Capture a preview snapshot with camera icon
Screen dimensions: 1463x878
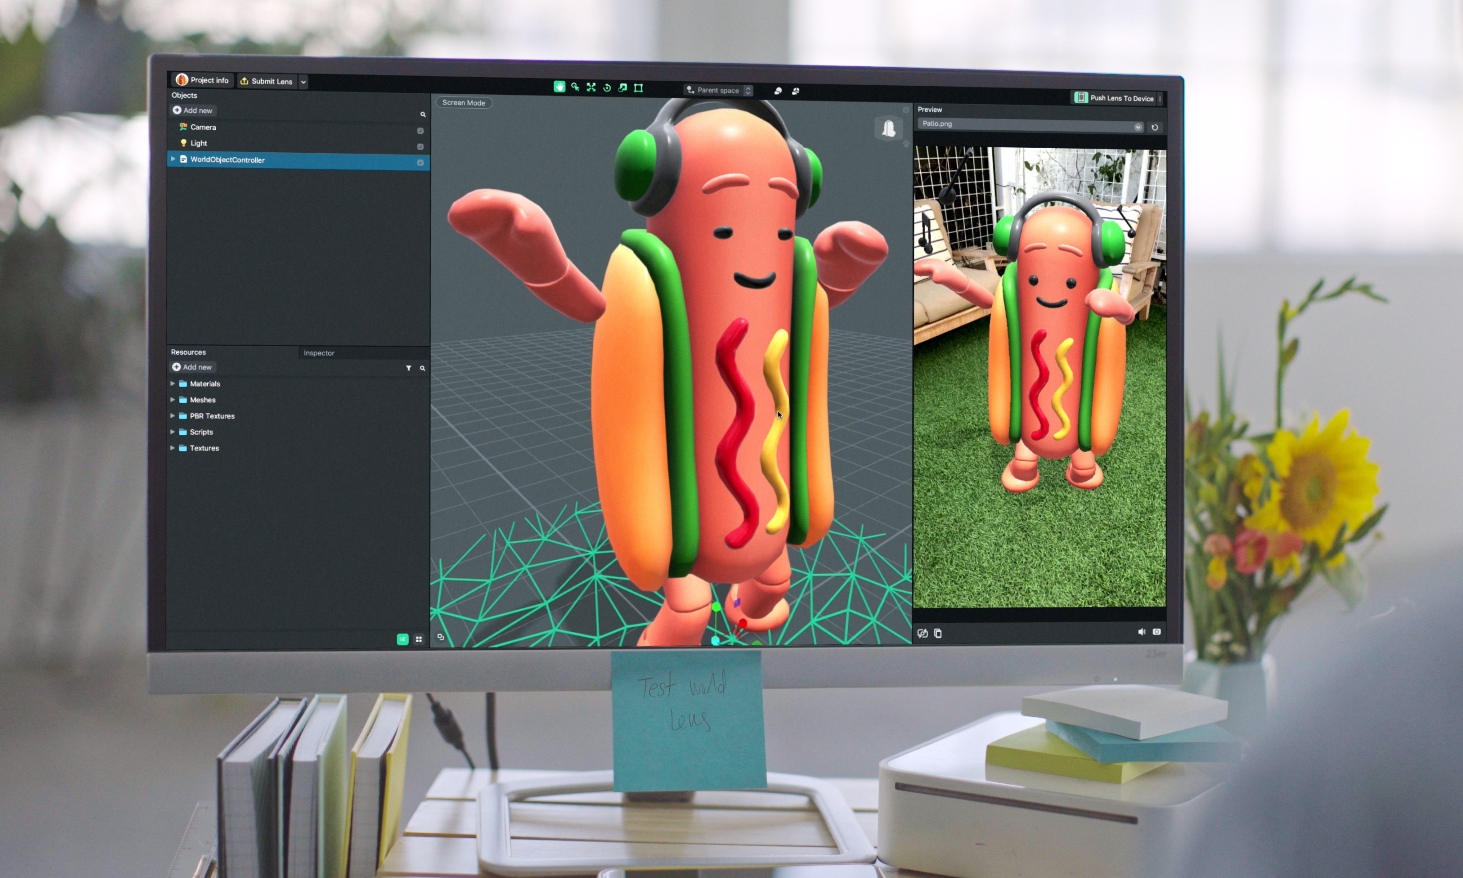(1157, 632)
